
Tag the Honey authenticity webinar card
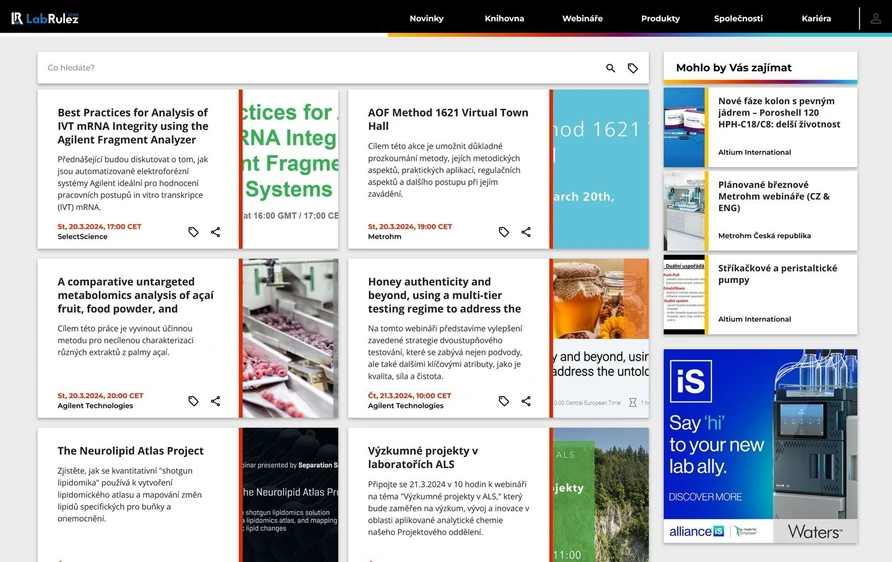[x=503, y=400]
